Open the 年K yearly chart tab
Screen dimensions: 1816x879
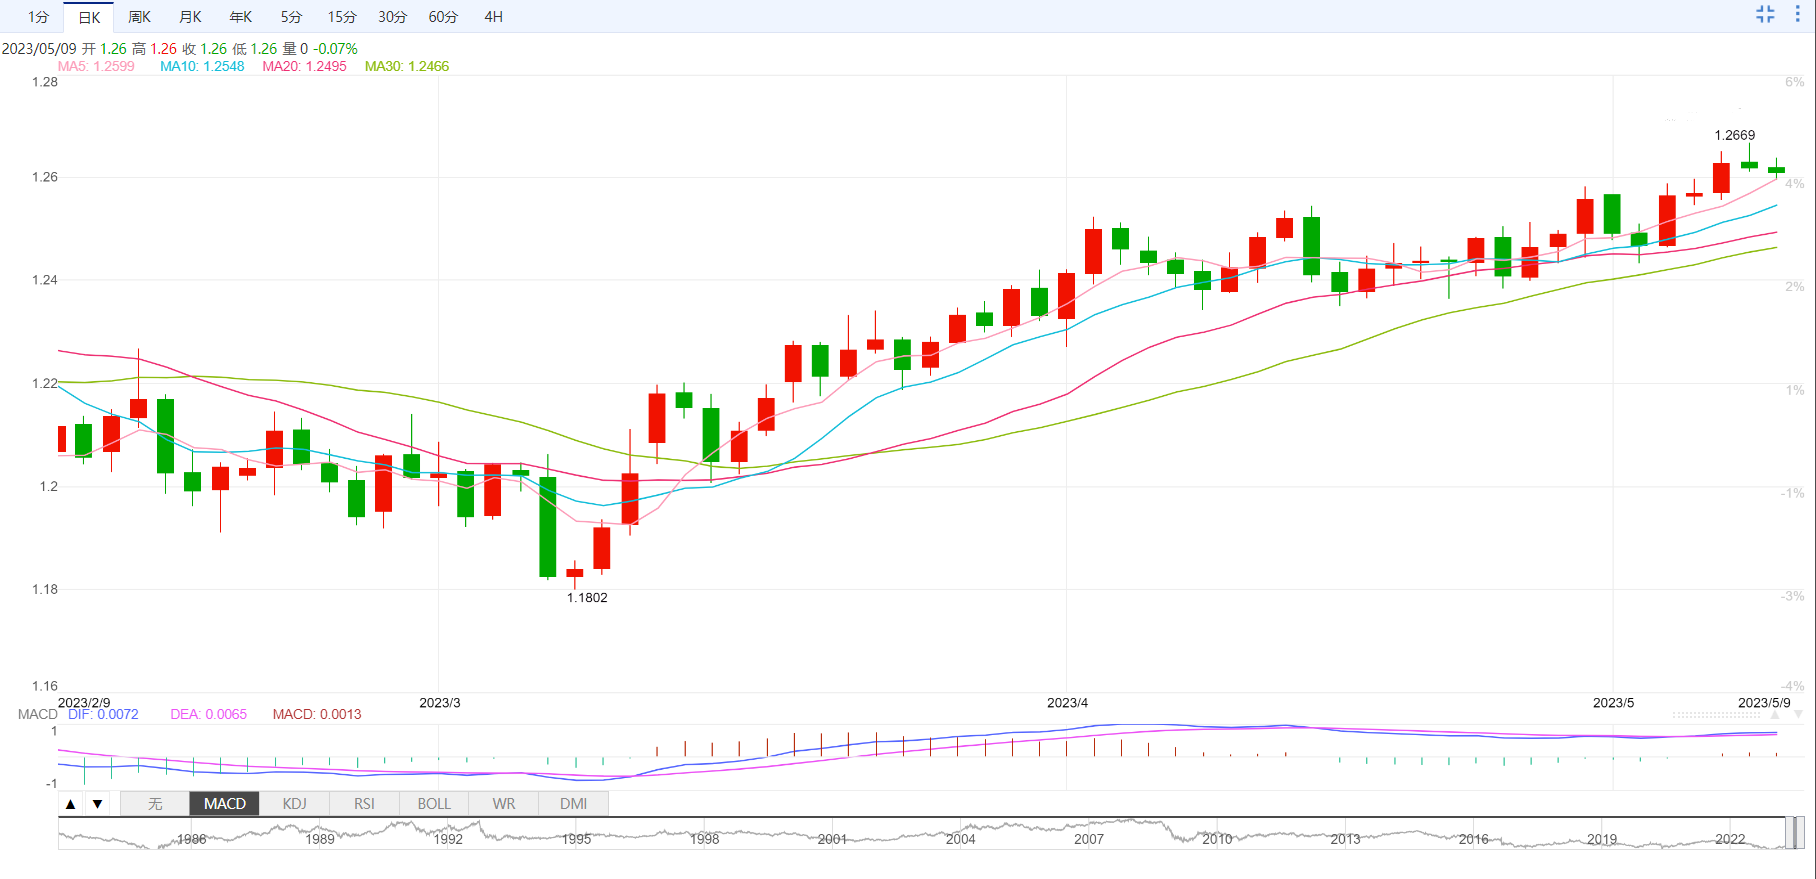[241, 17]
